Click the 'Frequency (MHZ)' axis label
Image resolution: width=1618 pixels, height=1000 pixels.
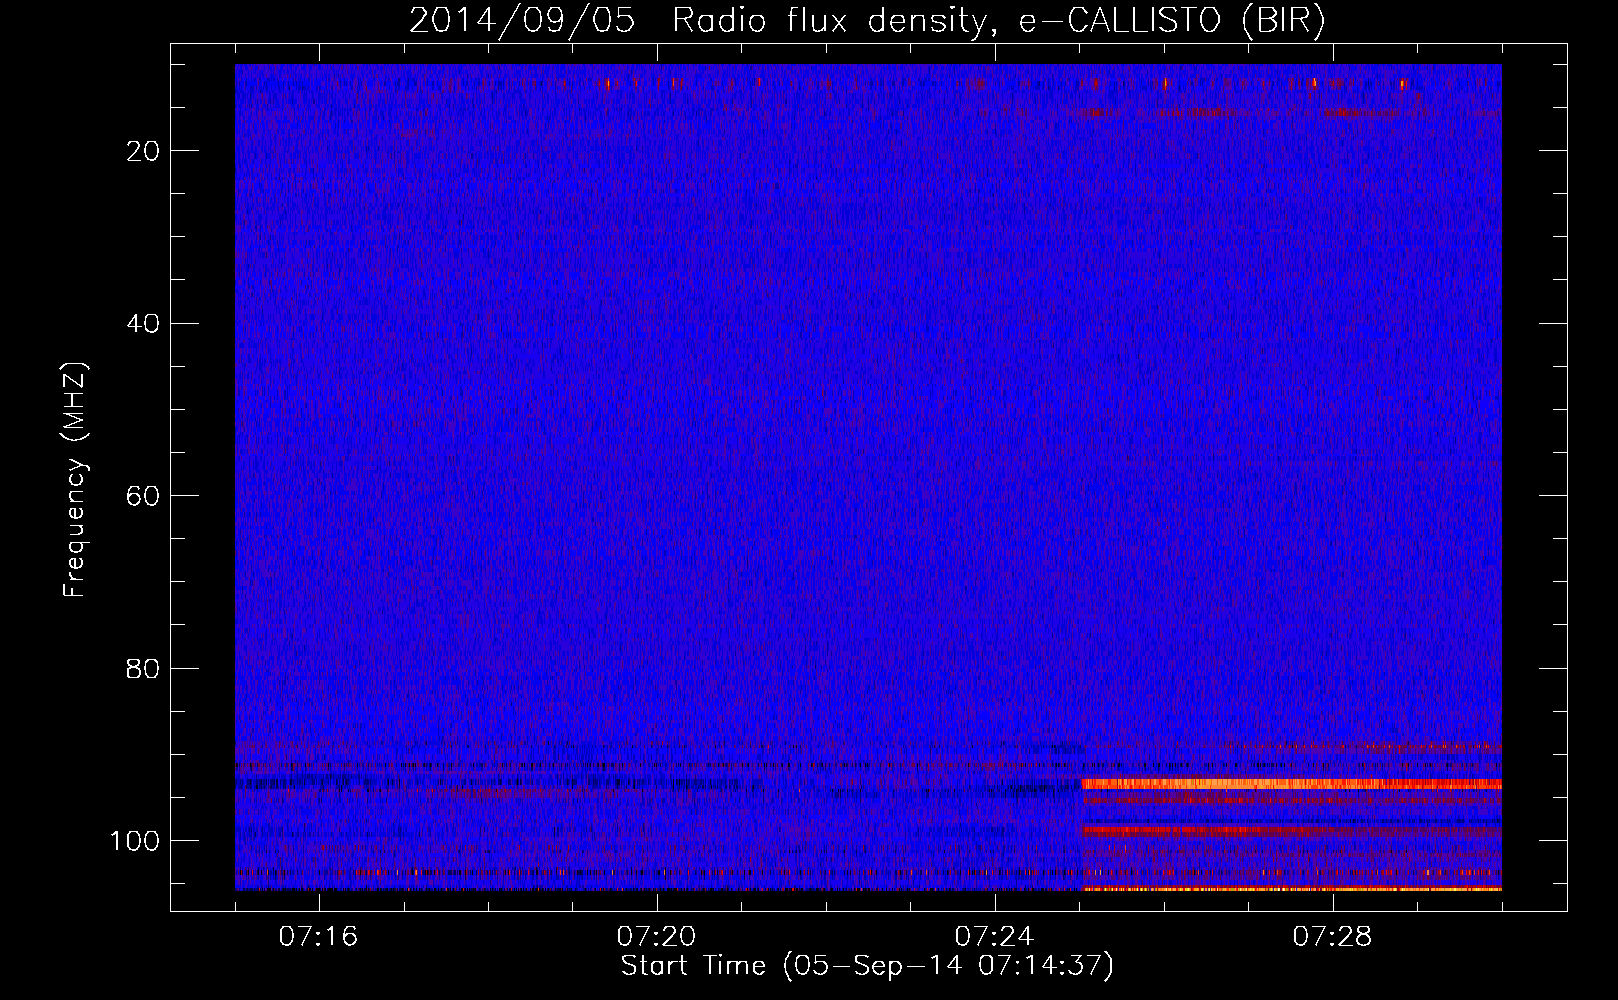click(x=75, y=480)
